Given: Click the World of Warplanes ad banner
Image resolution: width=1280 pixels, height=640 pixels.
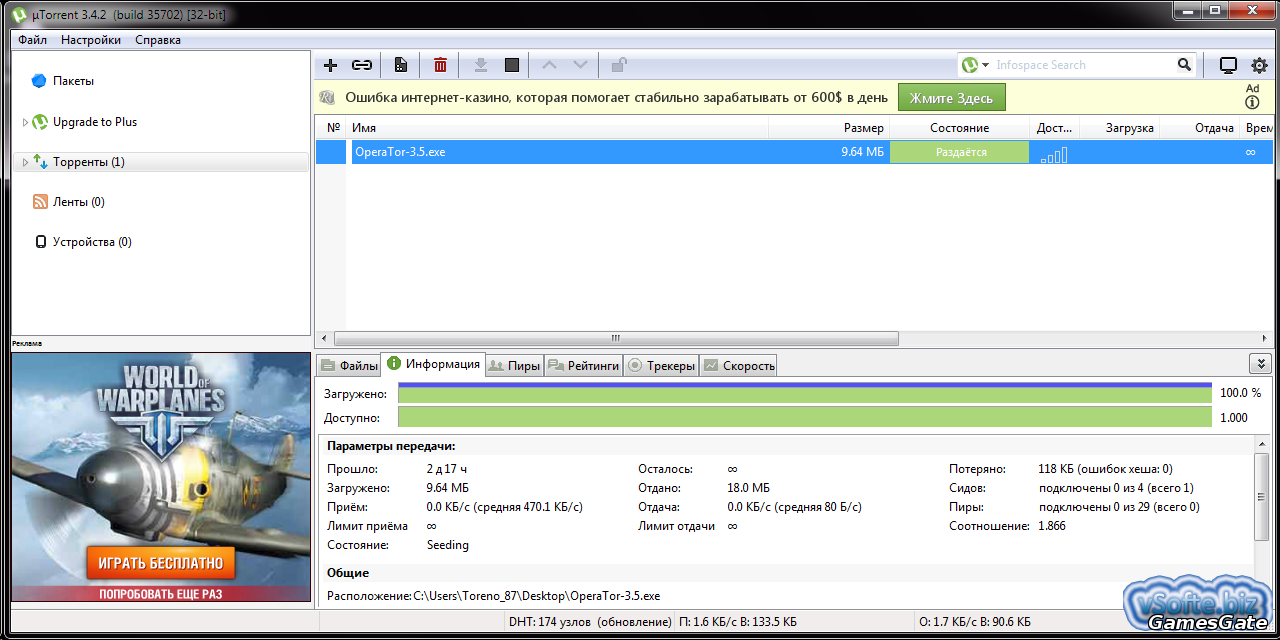Looking at the screenshot, I should point(161,477).
